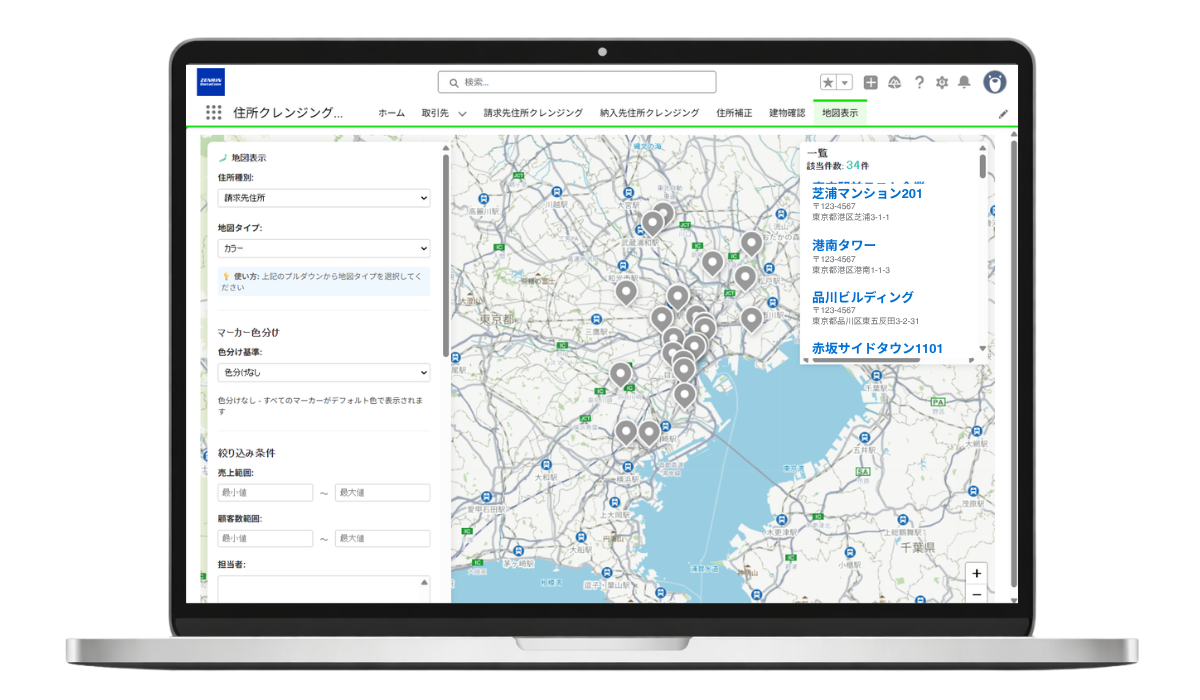Image resolution: width=1200 pixels, height=700 pixels.
Task: Switch to the 建物確認 tab
Action: [x=787, y=113]
